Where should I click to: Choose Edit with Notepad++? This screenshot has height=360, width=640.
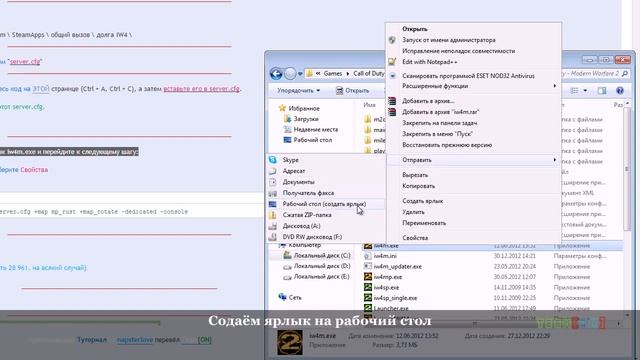point(429,62)
